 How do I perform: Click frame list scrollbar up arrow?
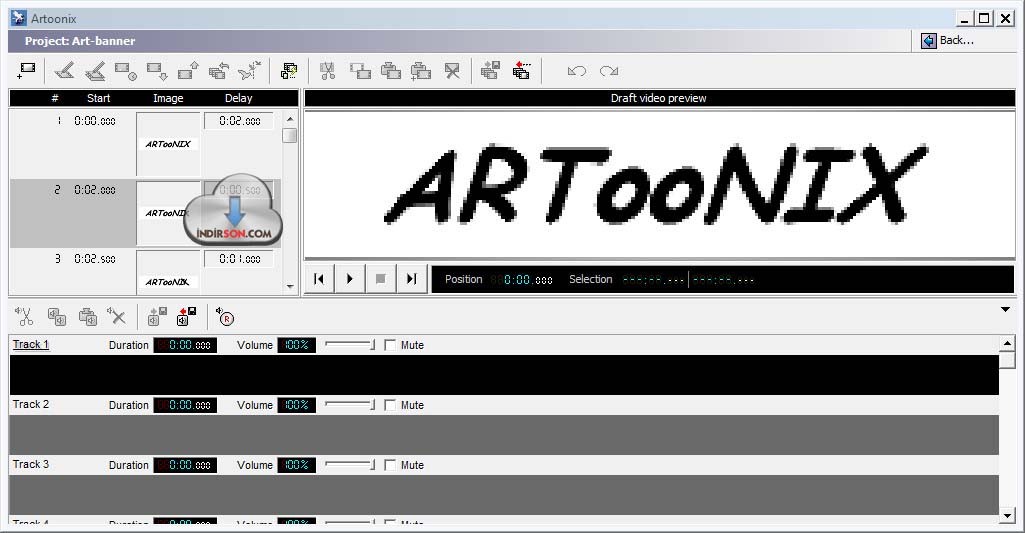(290, 119)
